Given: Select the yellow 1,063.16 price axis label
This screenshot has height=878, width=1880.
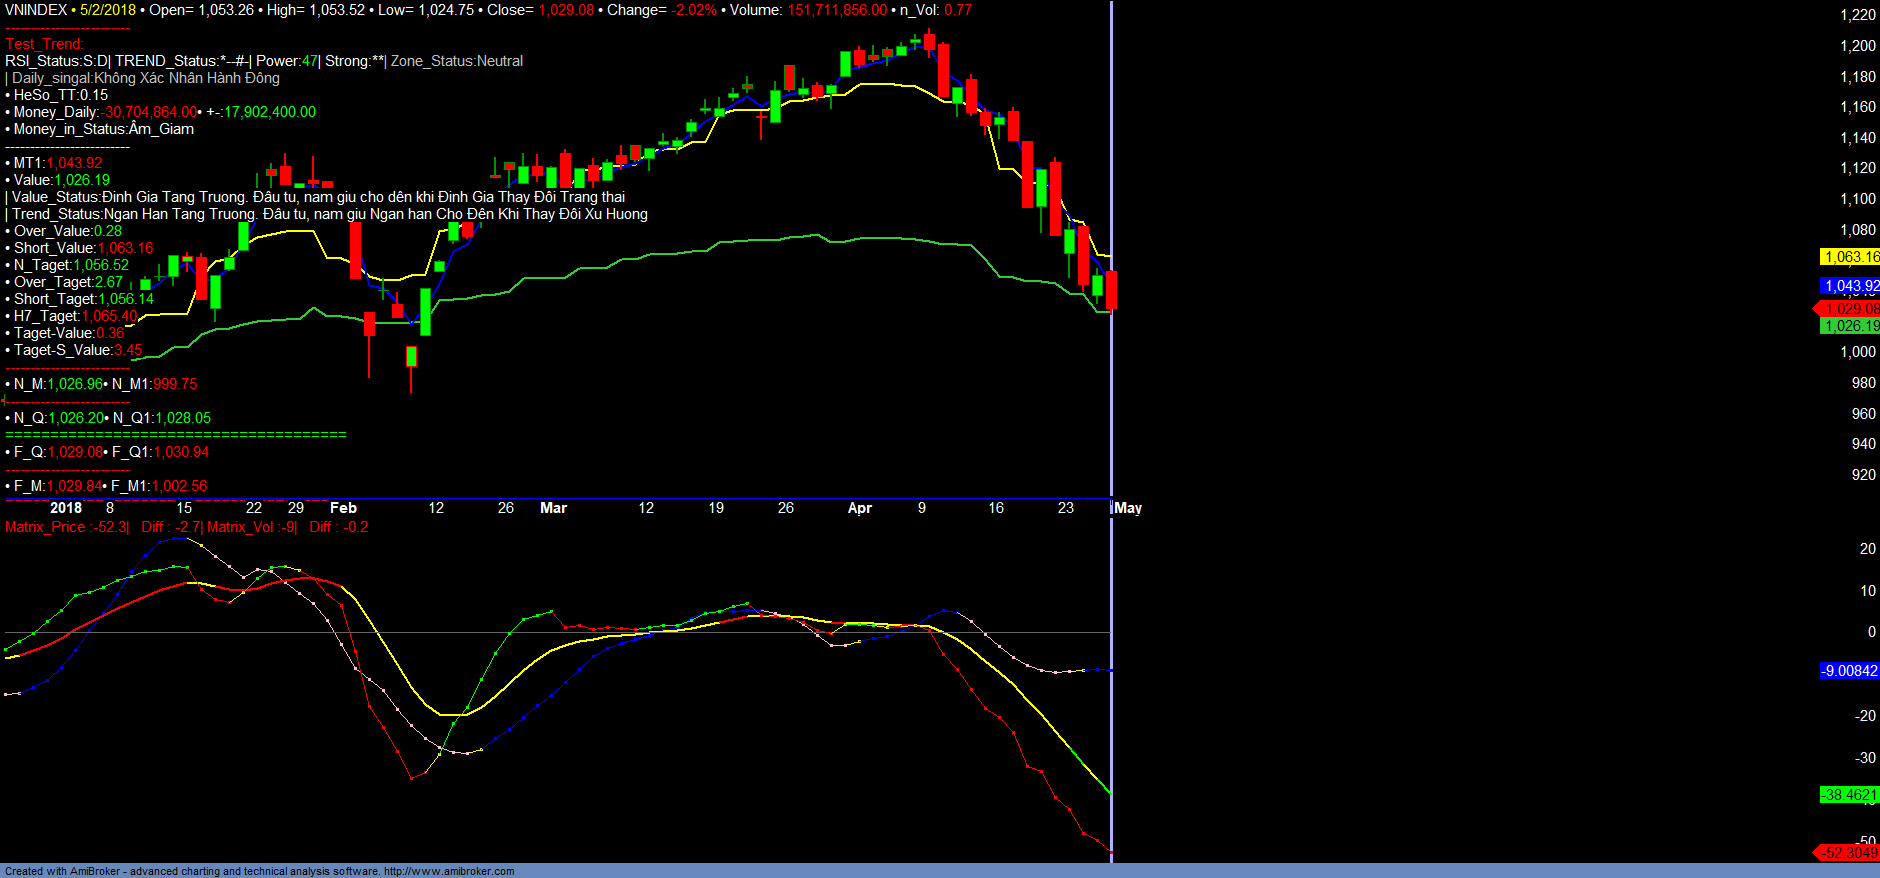Looking at the screenshot, I should (x=1850, y=257).
